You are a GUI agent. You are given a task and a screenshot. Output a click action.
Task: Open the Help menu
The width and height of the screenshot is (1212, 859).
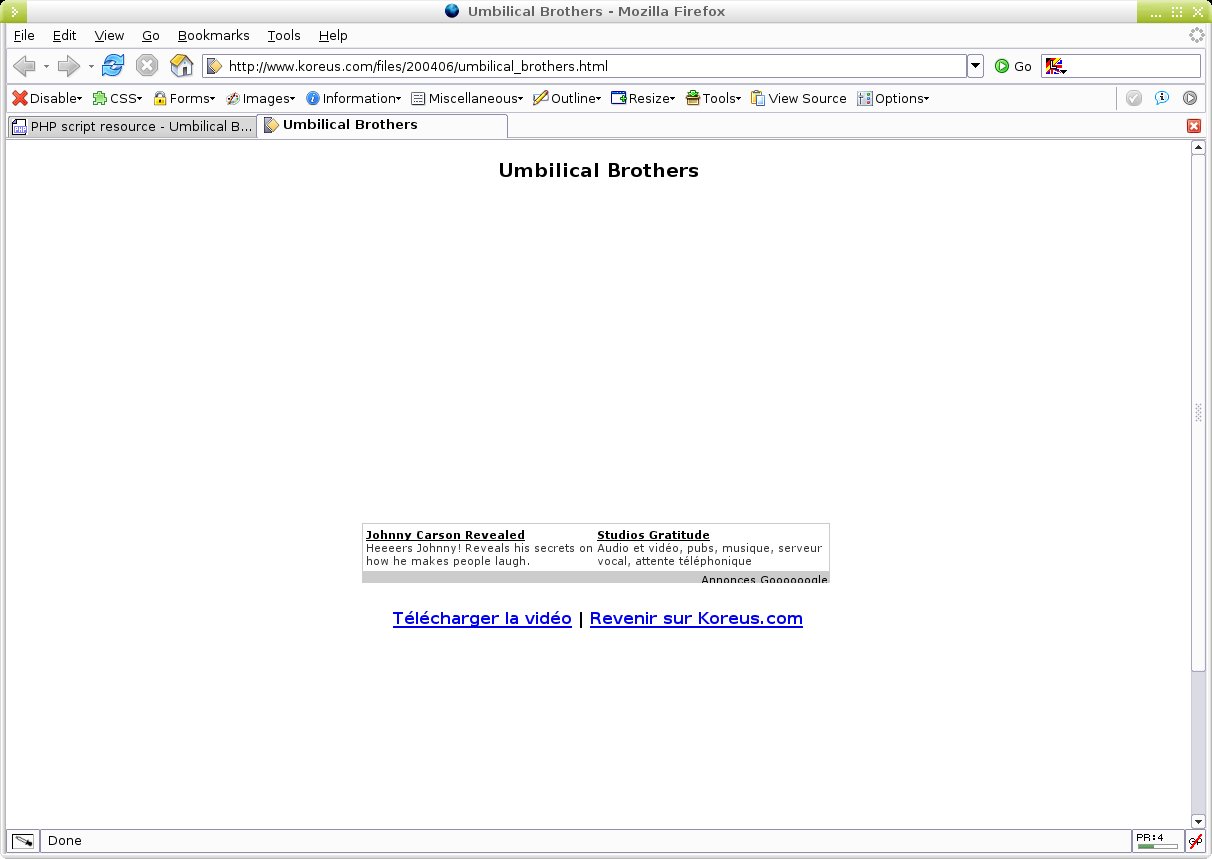tap(333, 35)
